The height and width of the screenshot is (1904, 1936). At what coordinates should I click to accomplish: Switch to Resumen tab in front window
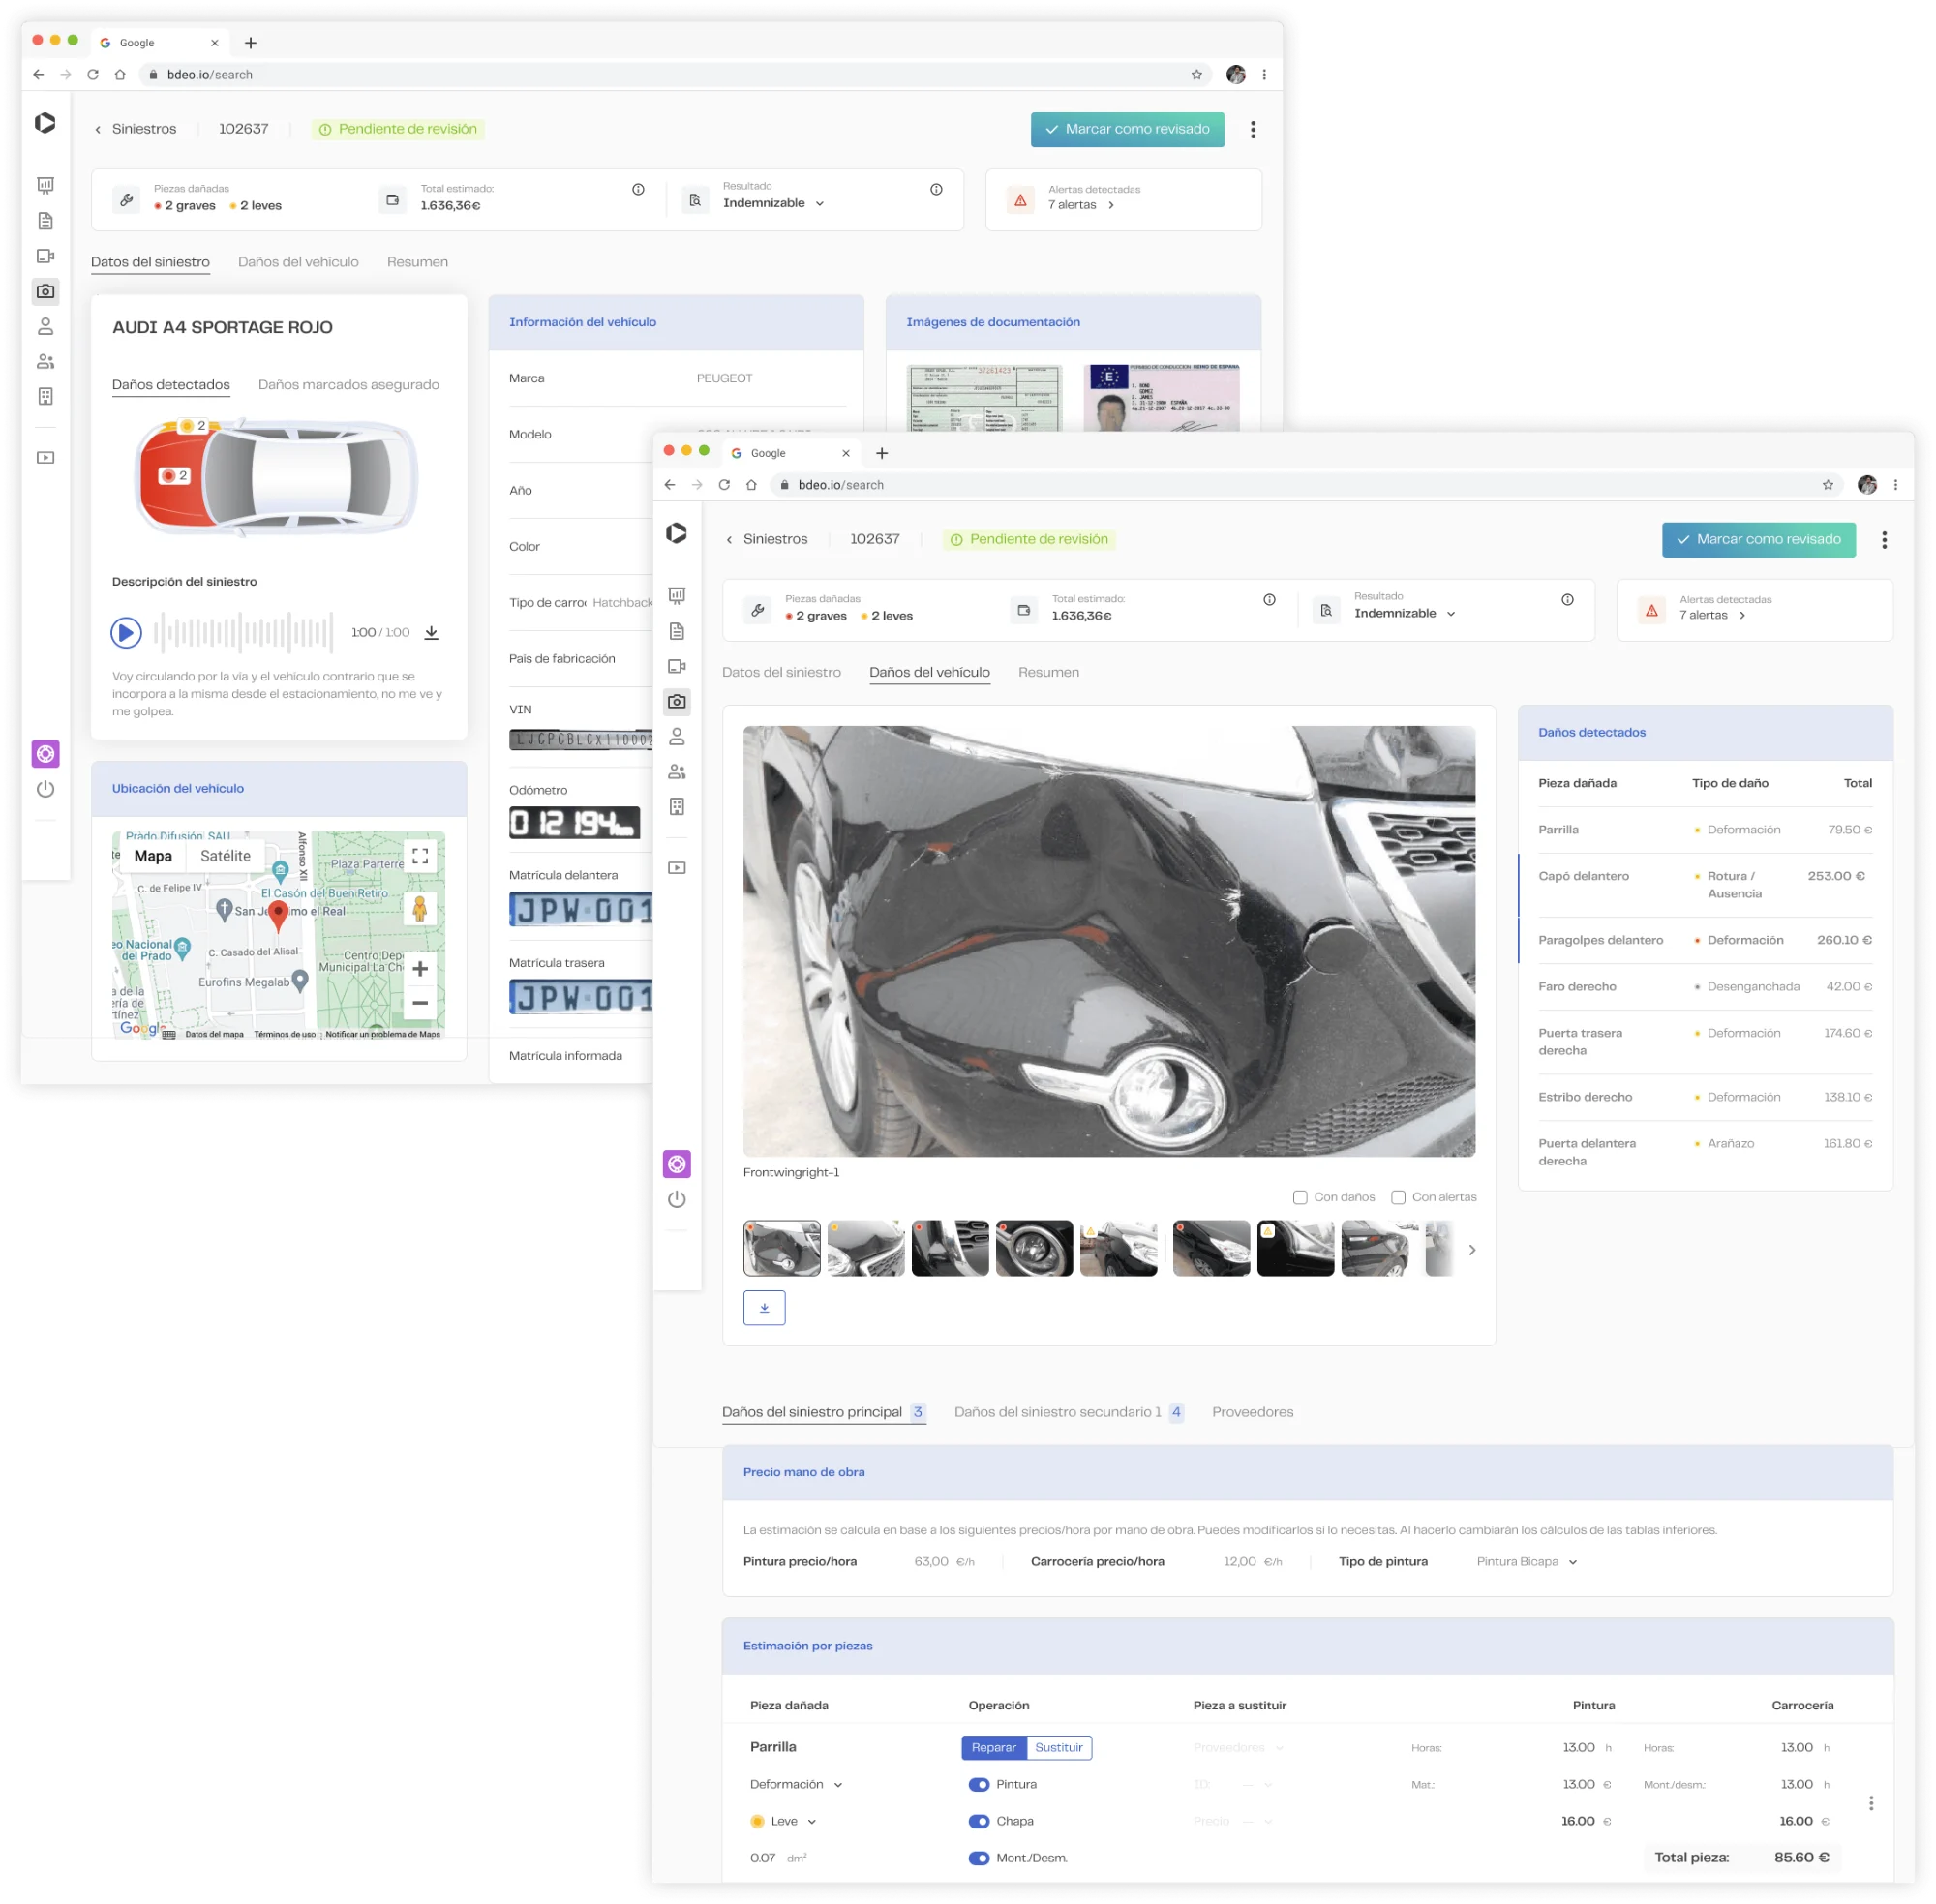[x=1048, y=673]
